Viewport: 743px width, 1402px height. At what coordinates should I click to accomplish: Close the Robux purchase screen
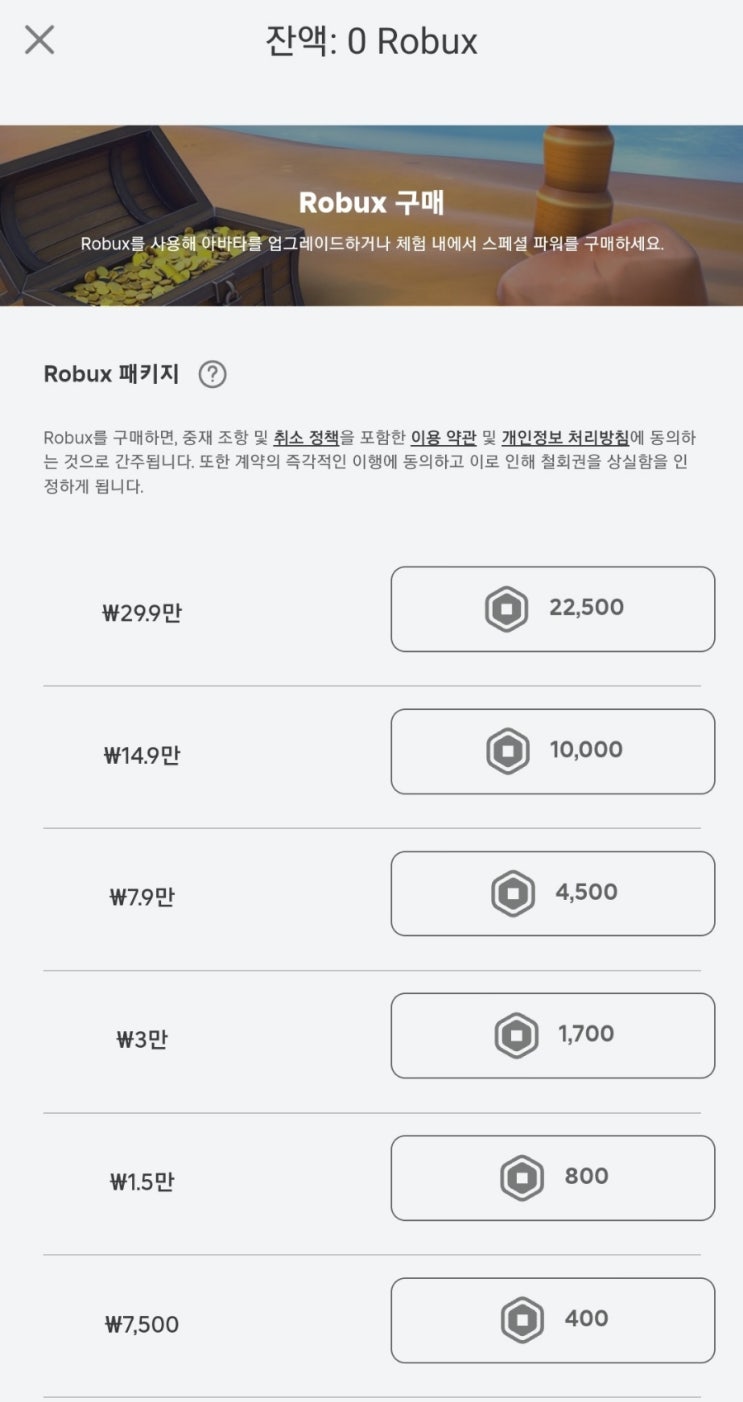click(39, 41)
